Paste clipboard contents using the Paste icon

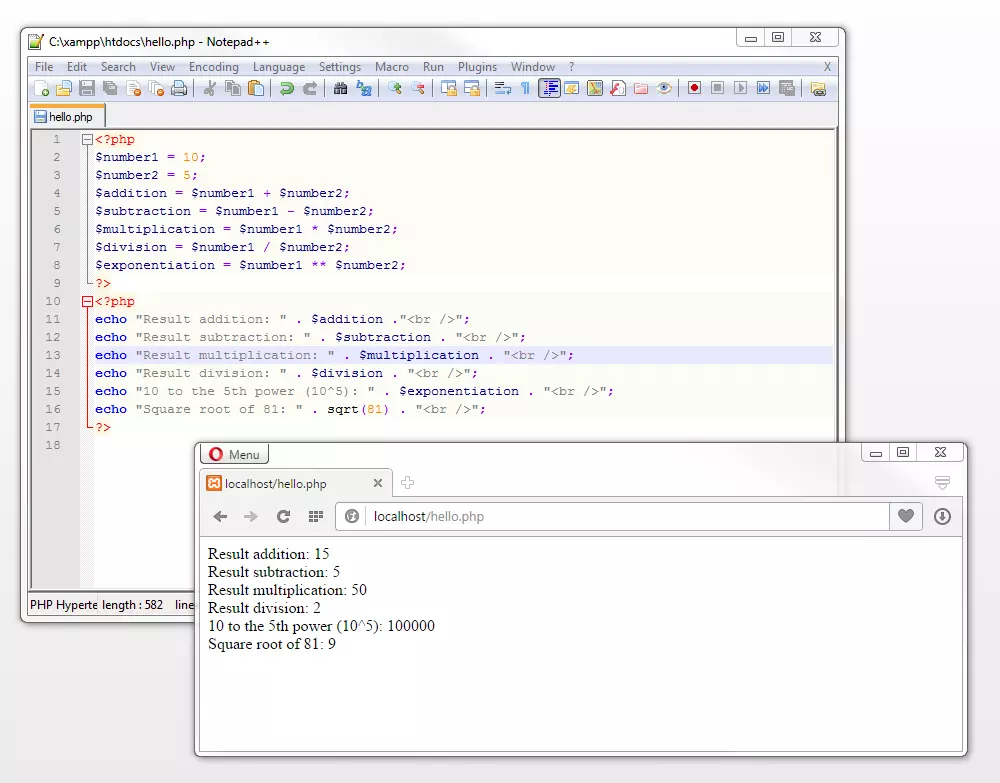click(x=254, y=88)
